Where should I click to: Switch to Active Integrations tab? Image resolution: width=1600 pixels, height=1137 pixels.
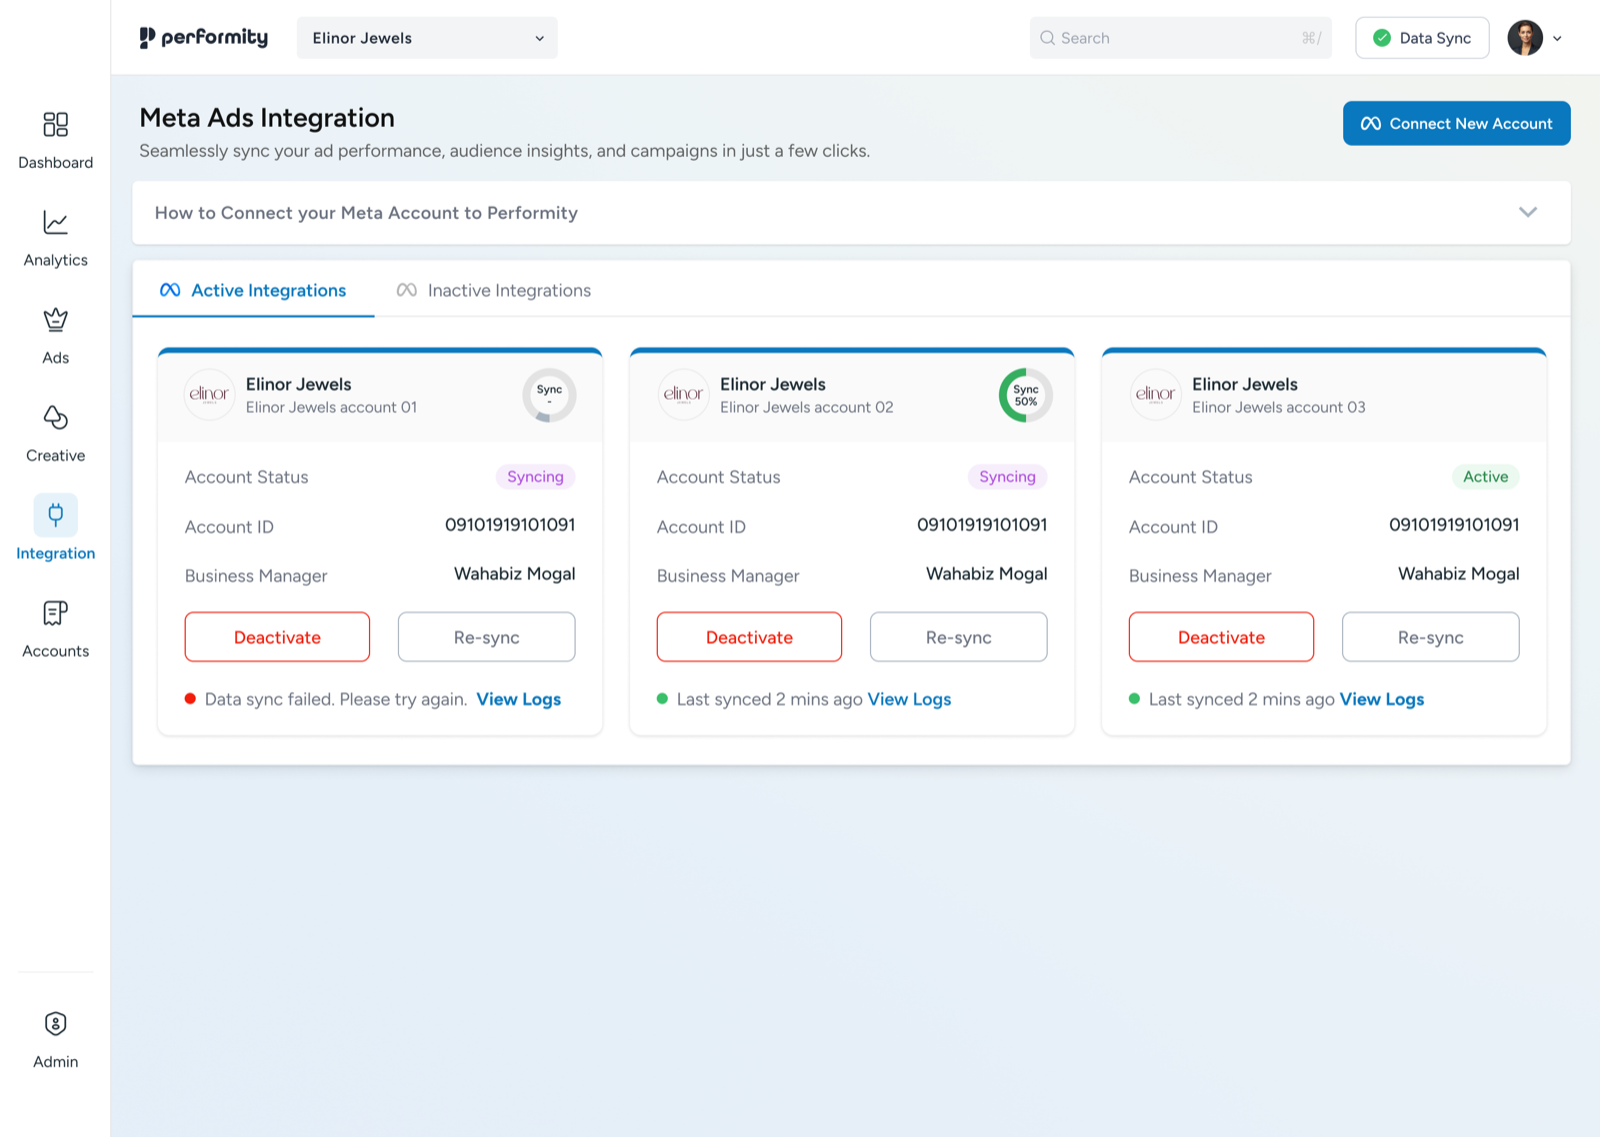253,290
